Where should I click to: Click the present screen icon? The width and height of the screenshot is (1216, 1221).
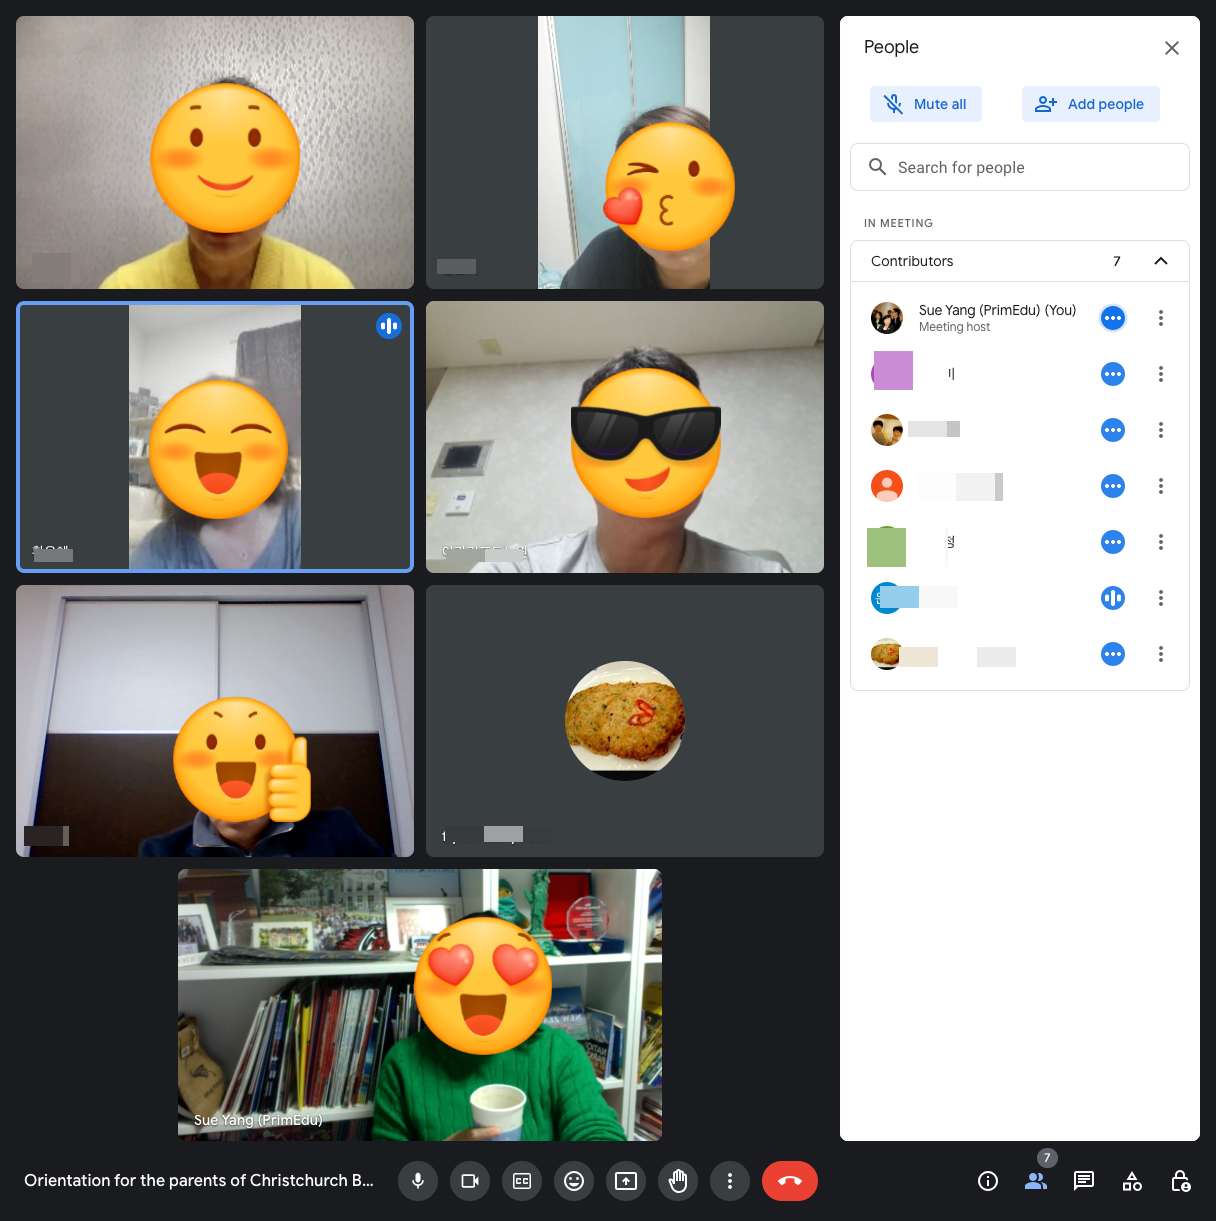[626, 1181]
